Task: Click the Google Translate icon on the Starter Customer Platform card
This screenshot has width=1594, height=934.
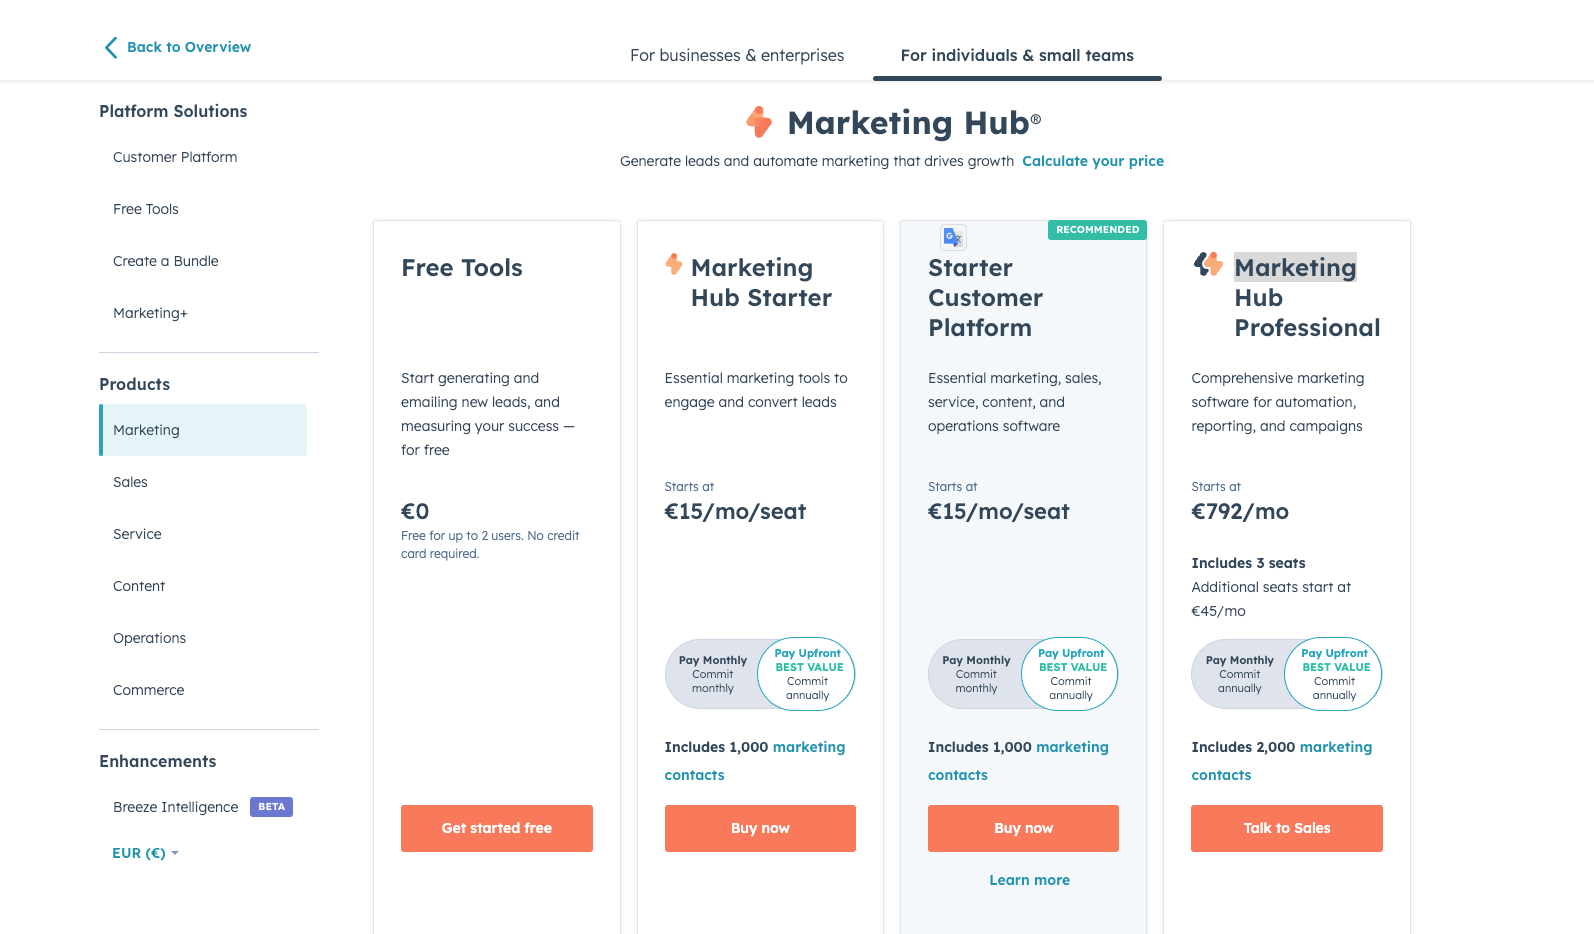Action: point(954,237)
